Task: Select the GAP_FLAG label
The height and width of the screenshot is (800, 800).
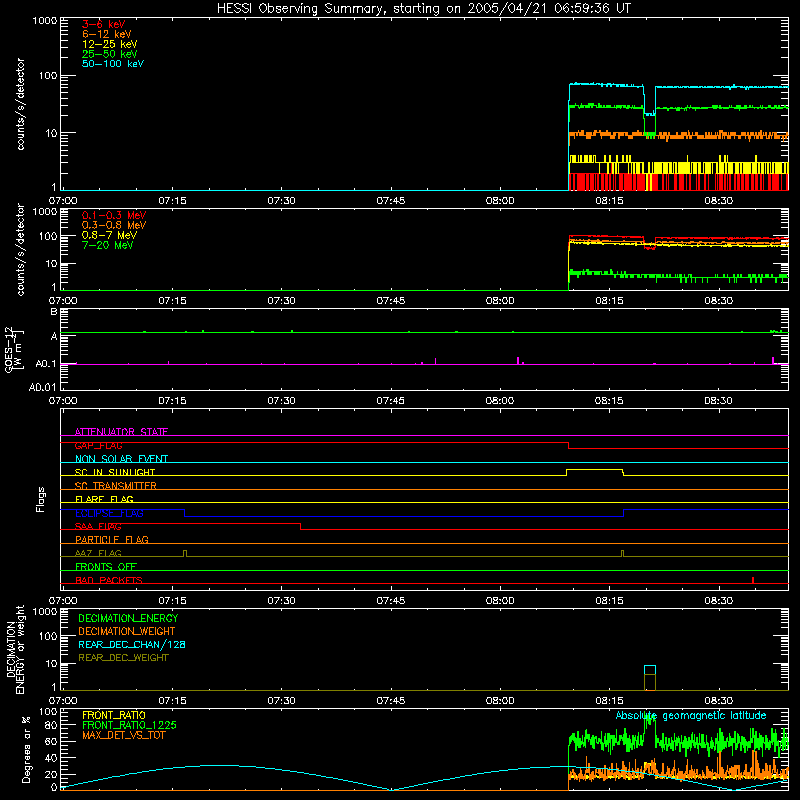Action: pyautogui.click(x=98, y=446)
